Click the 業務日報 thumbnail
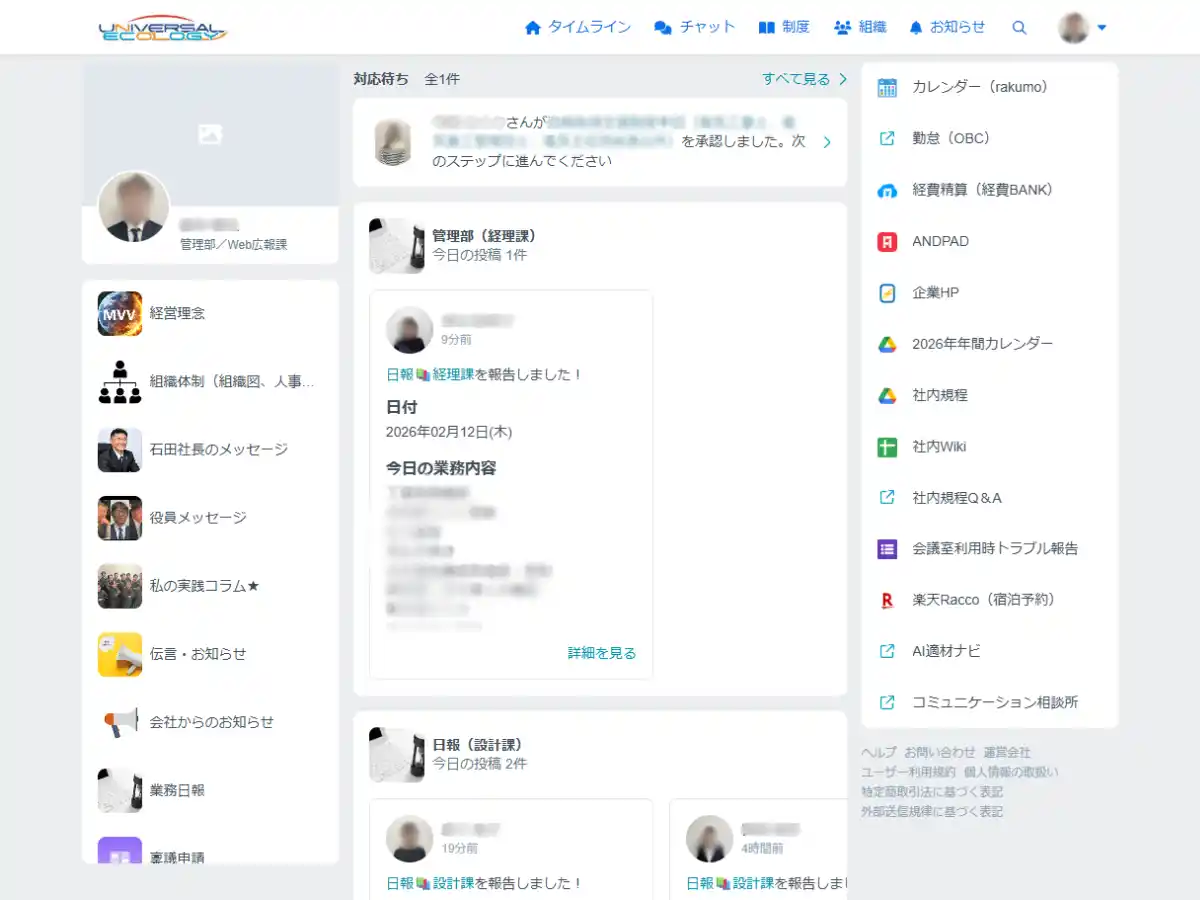This screenshot has height=900, width=1200. [120, 790]
